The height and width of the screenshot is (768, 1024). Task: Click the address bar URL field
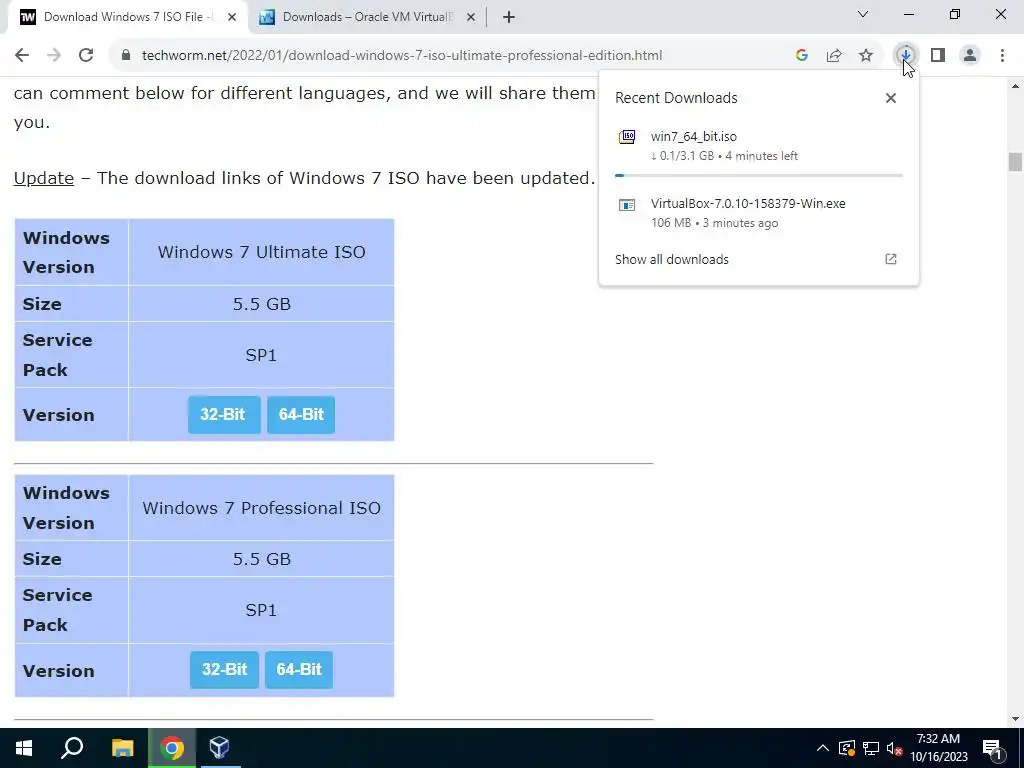click(402, 56)
